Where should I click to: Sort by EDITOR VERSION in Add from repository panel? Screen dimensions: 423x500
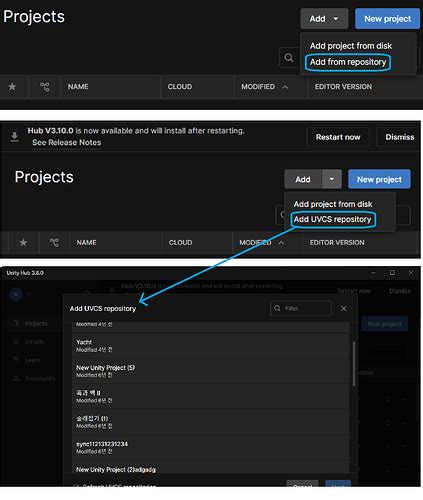(343, 87)
